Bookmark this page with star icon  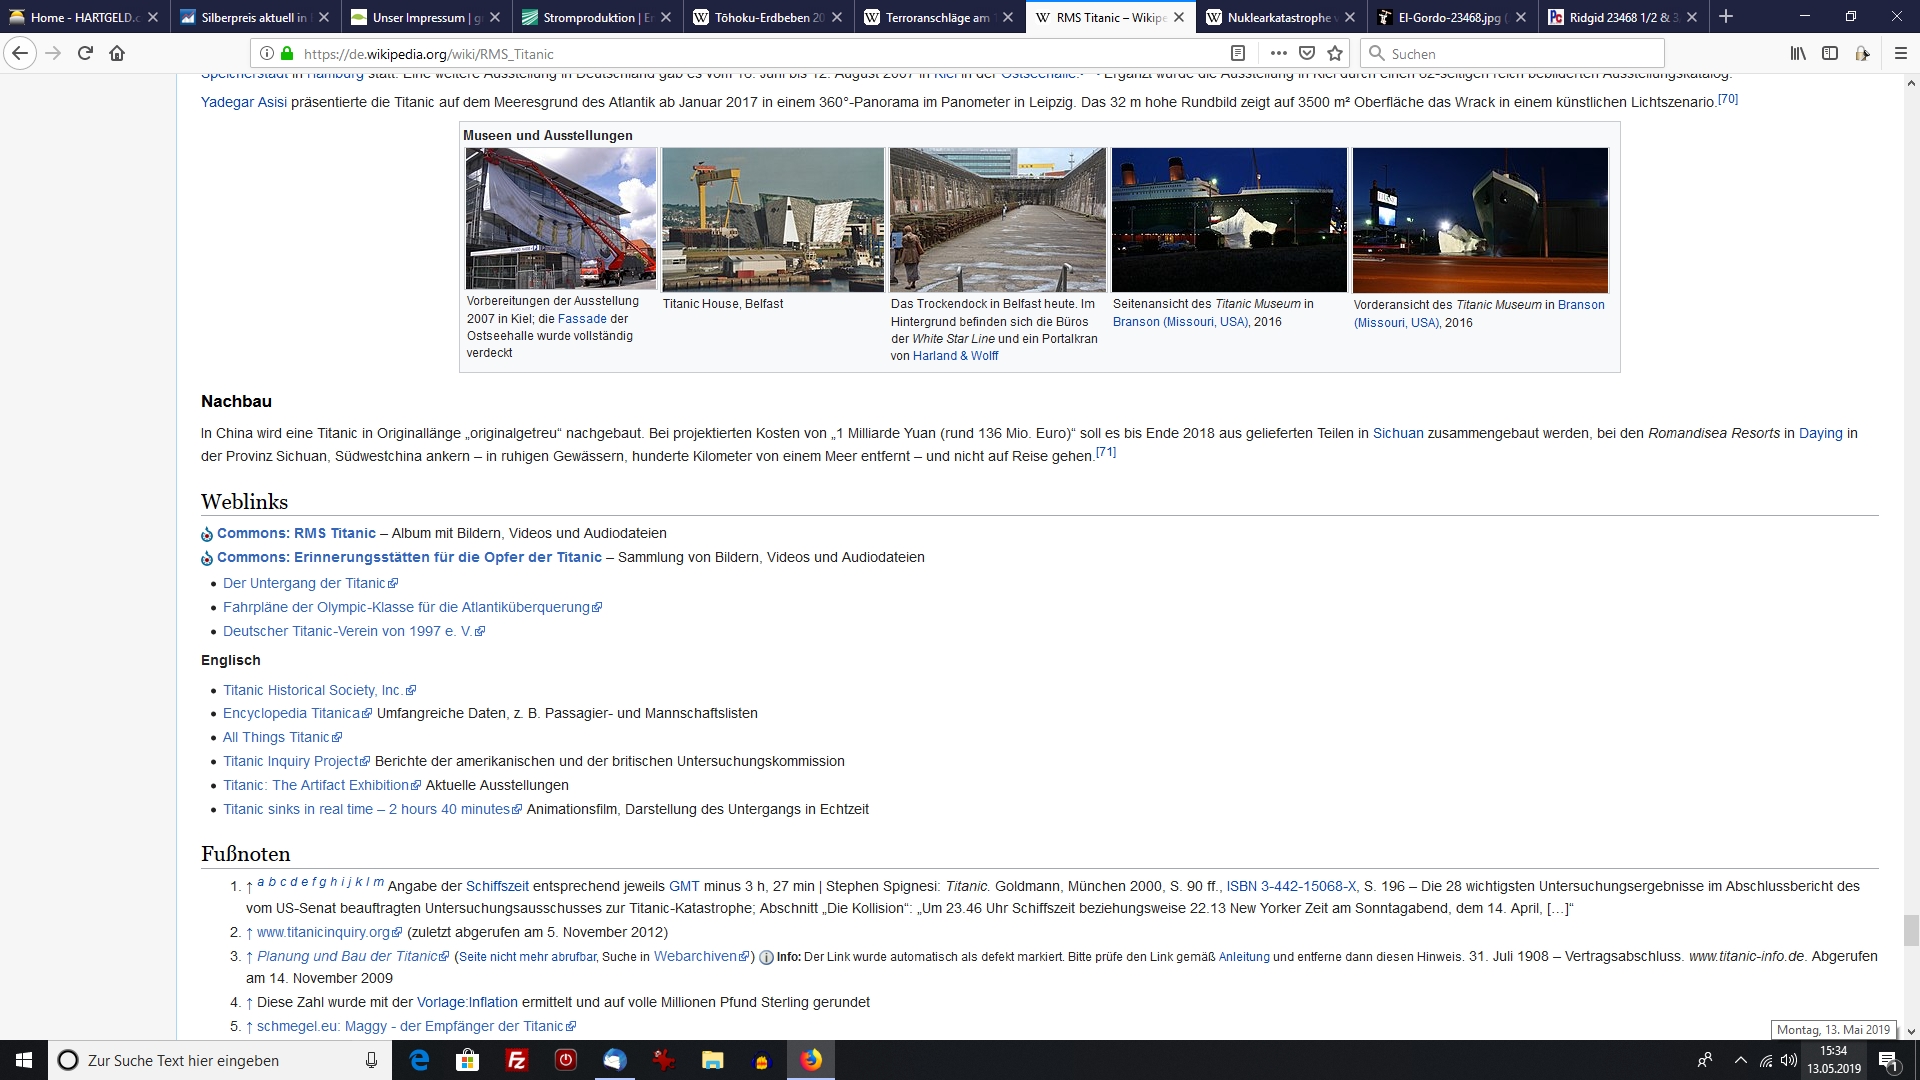(x=1335, y=54)
